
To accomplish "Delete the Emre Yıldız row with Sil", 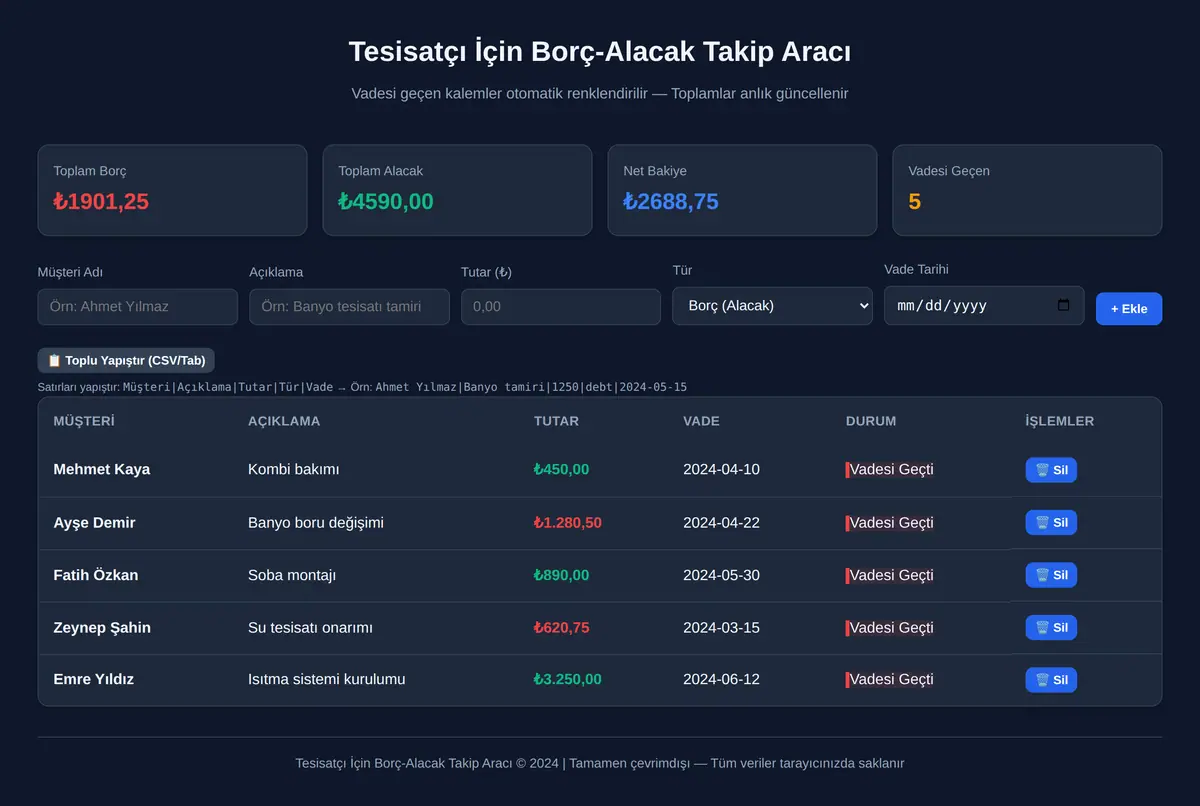I will coord(1051,680).
